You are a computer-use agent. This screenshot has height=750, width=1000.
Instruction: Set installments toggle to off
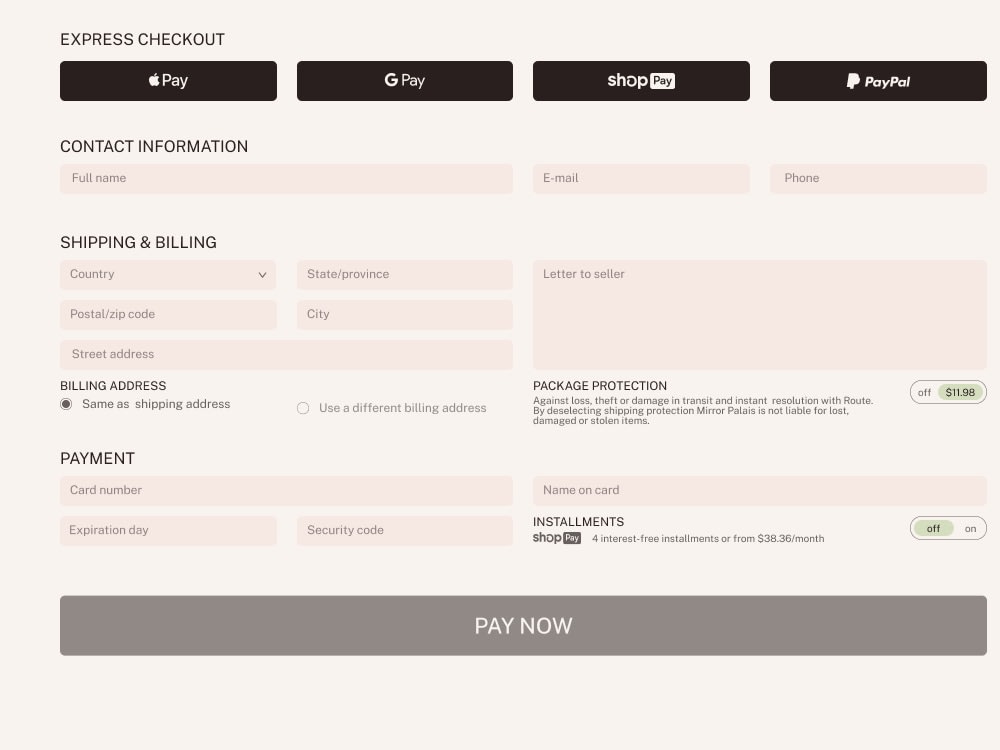[x=933, y=529]
